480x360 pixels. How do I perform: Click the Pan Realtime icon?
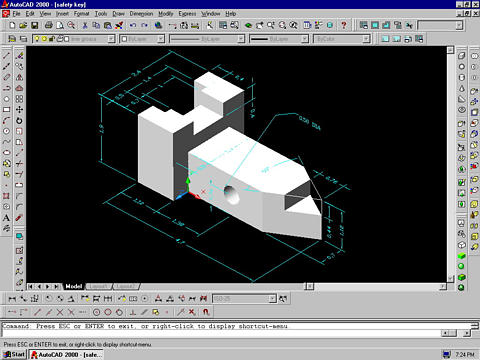(260, 25)
